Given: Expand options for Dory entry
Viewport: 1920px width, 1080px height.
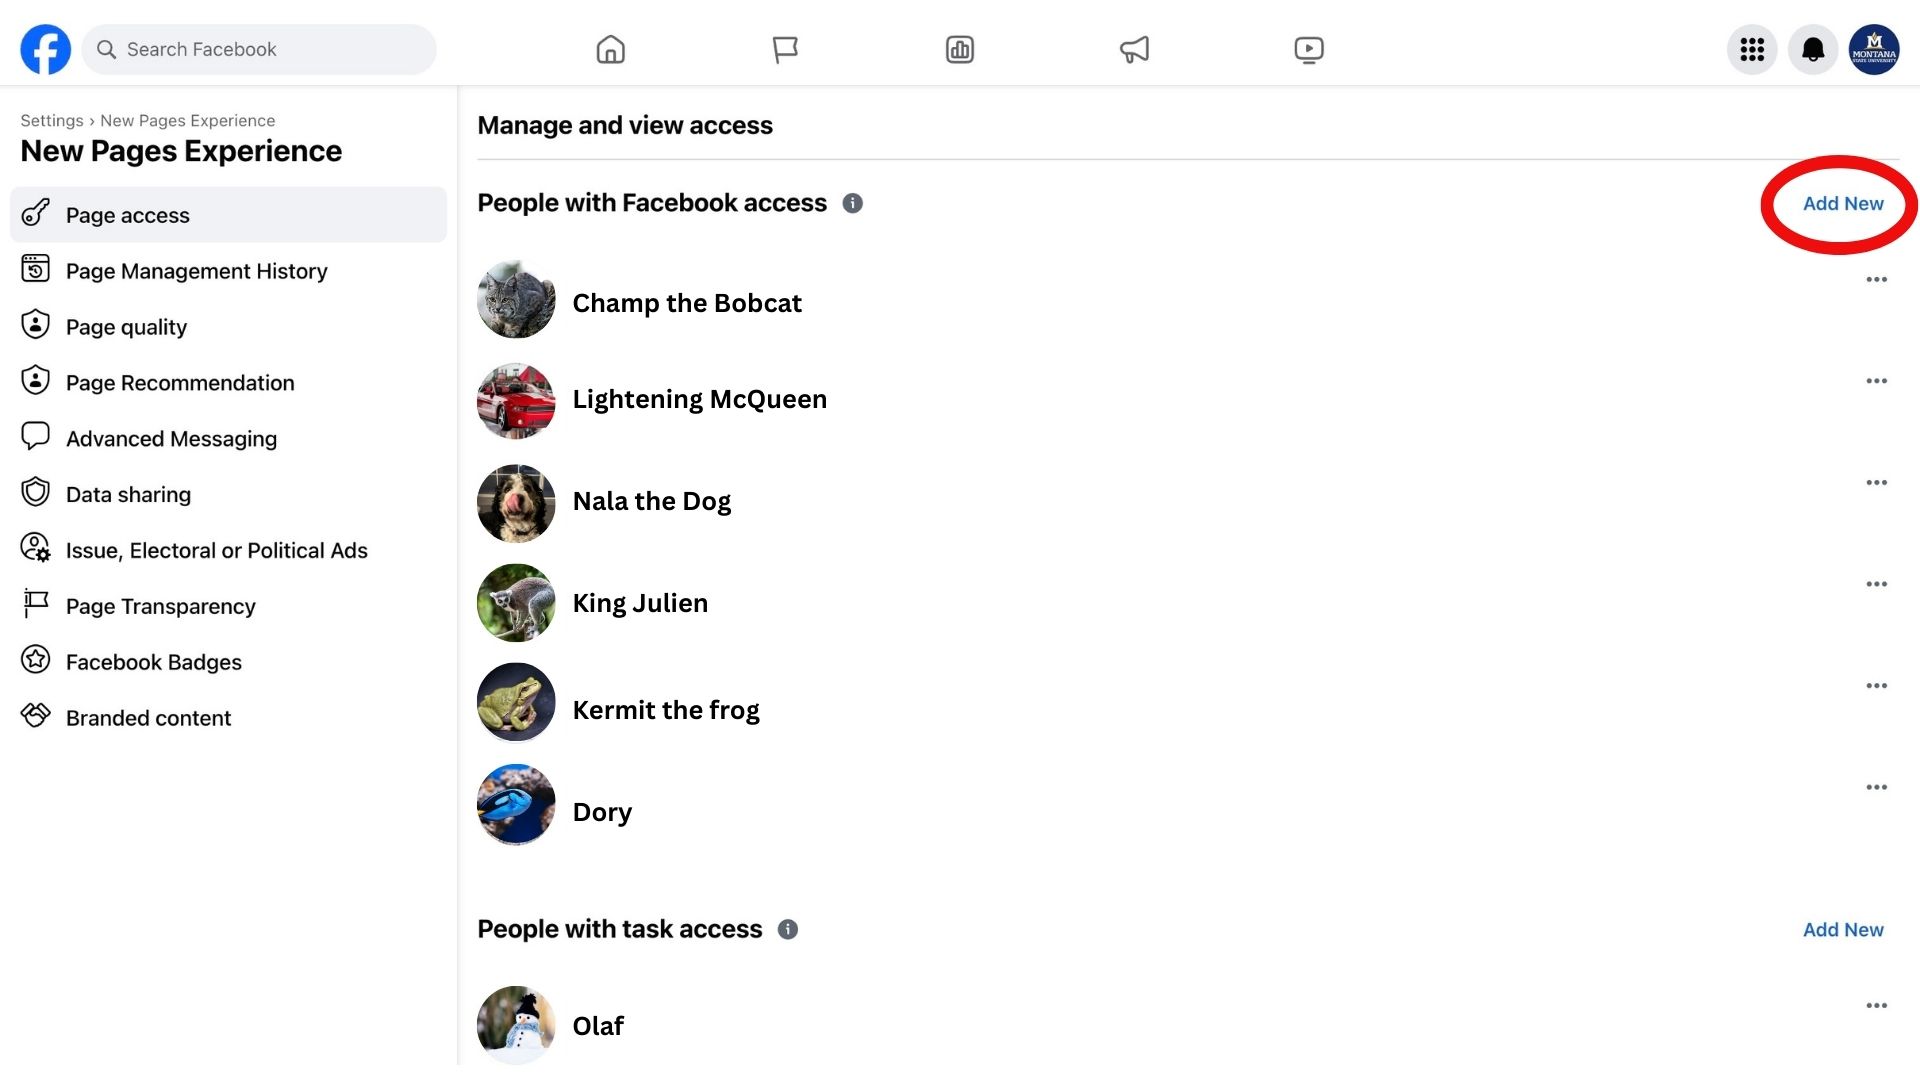Looking at the screenshot, I should [x=1876, y=787].
